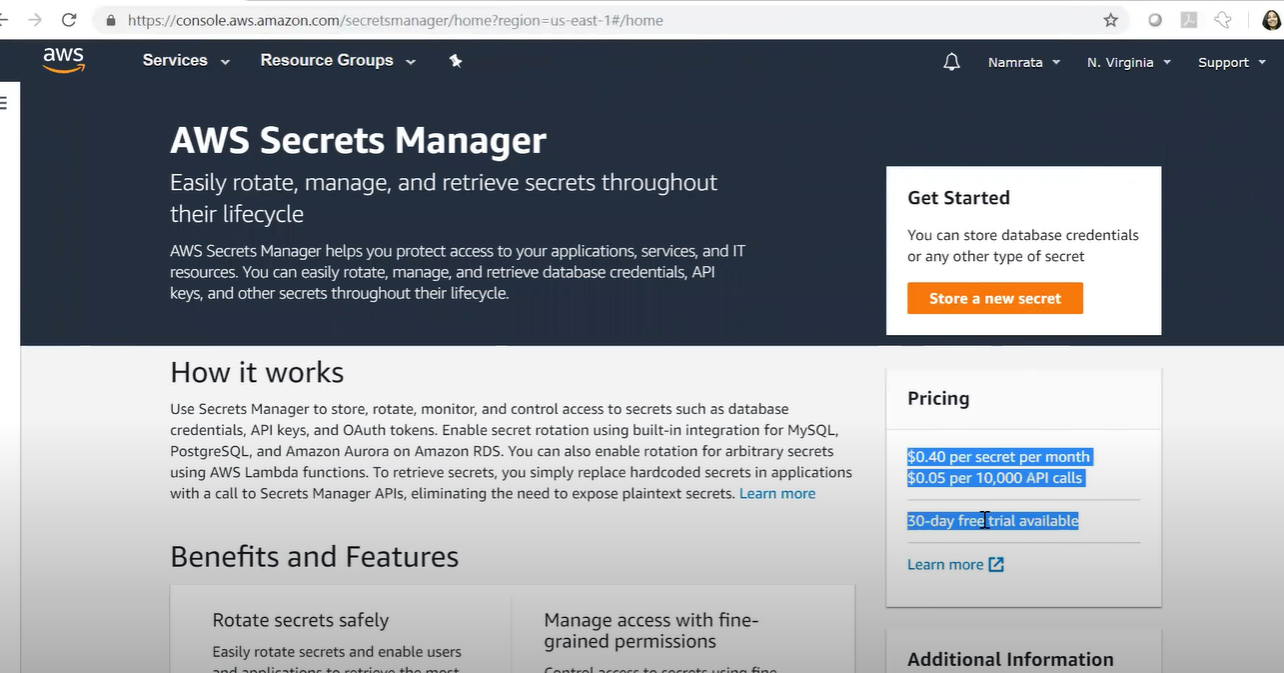Click Store a new secret button
1284x673 pixels.
pyautogui.click(x=995, y=298)
